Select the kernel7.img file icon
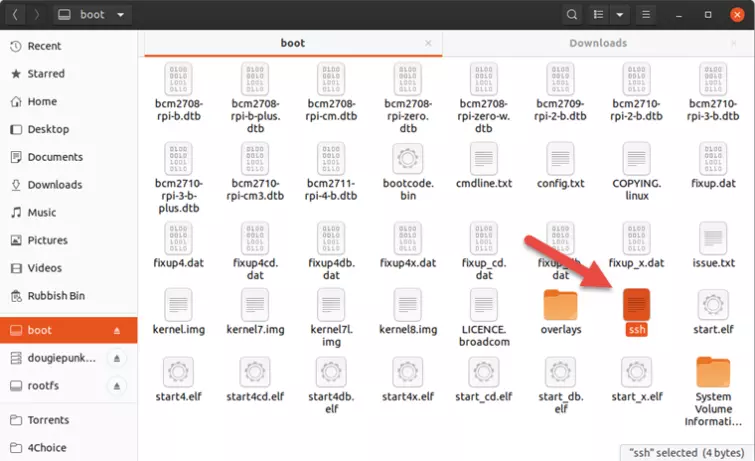Viewport: 755px width, 461px height. (255, 304)
